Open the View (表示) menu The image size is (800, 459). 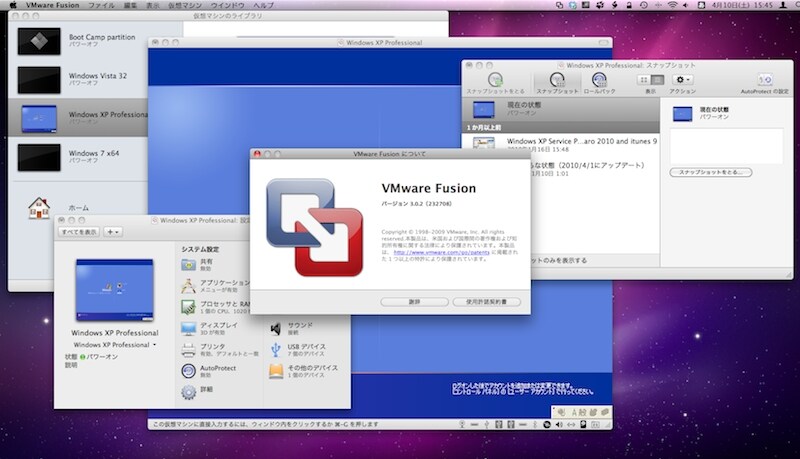pyautogui.click(x=153, y=5)
